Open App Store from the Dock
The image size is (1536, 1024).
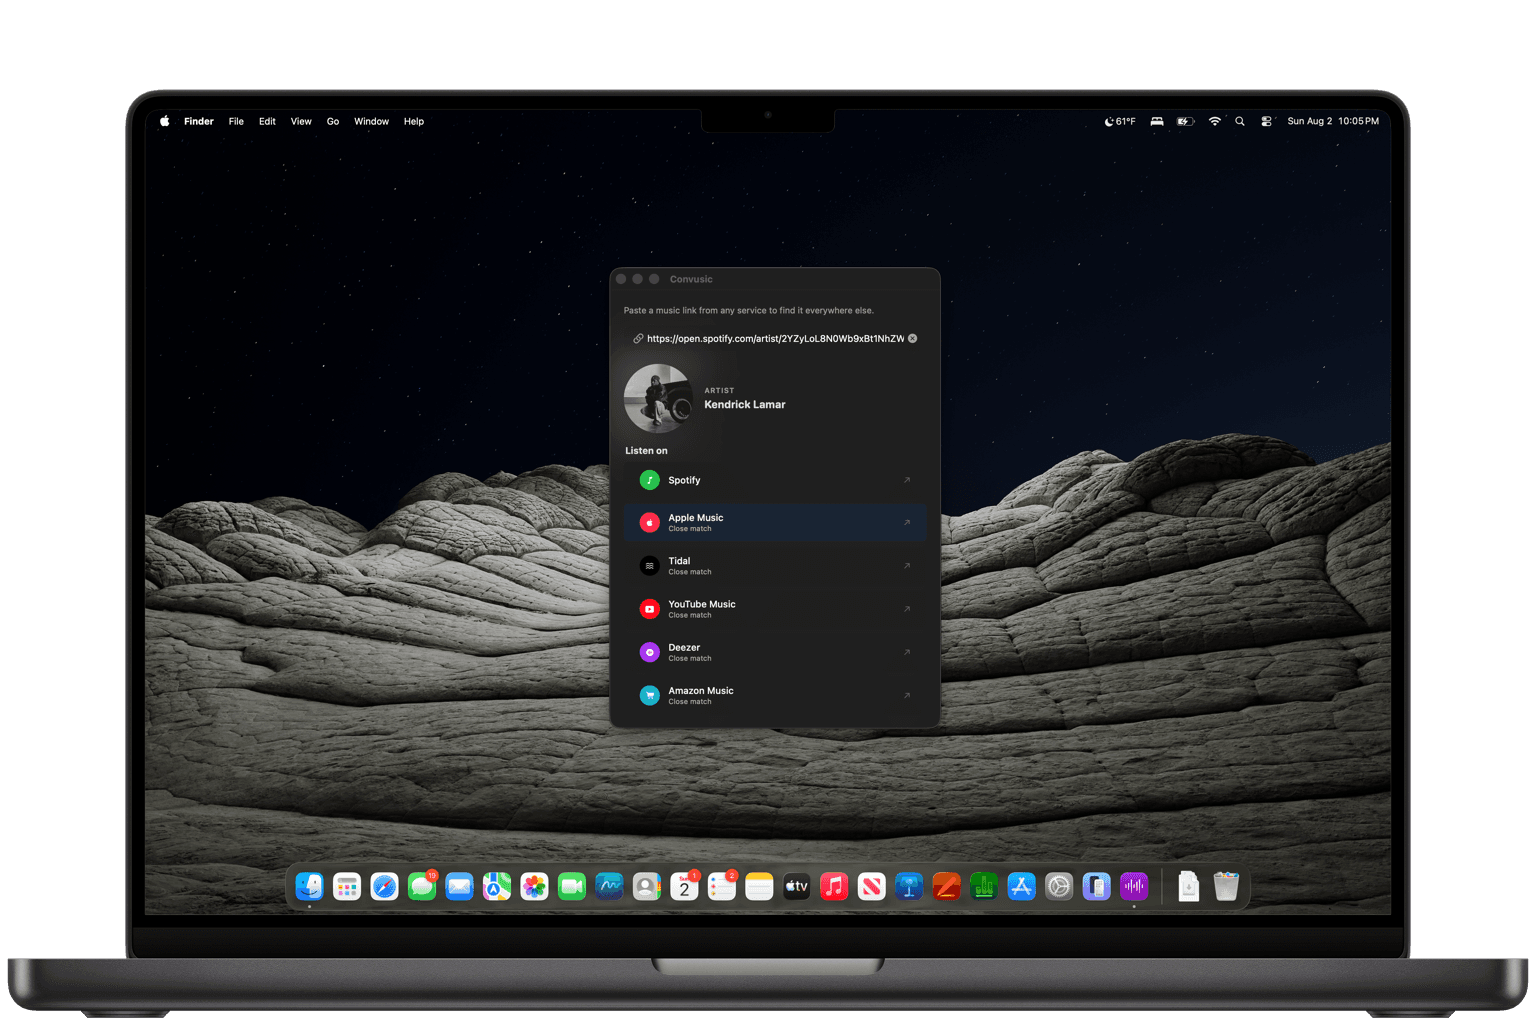coord(1022,886)
